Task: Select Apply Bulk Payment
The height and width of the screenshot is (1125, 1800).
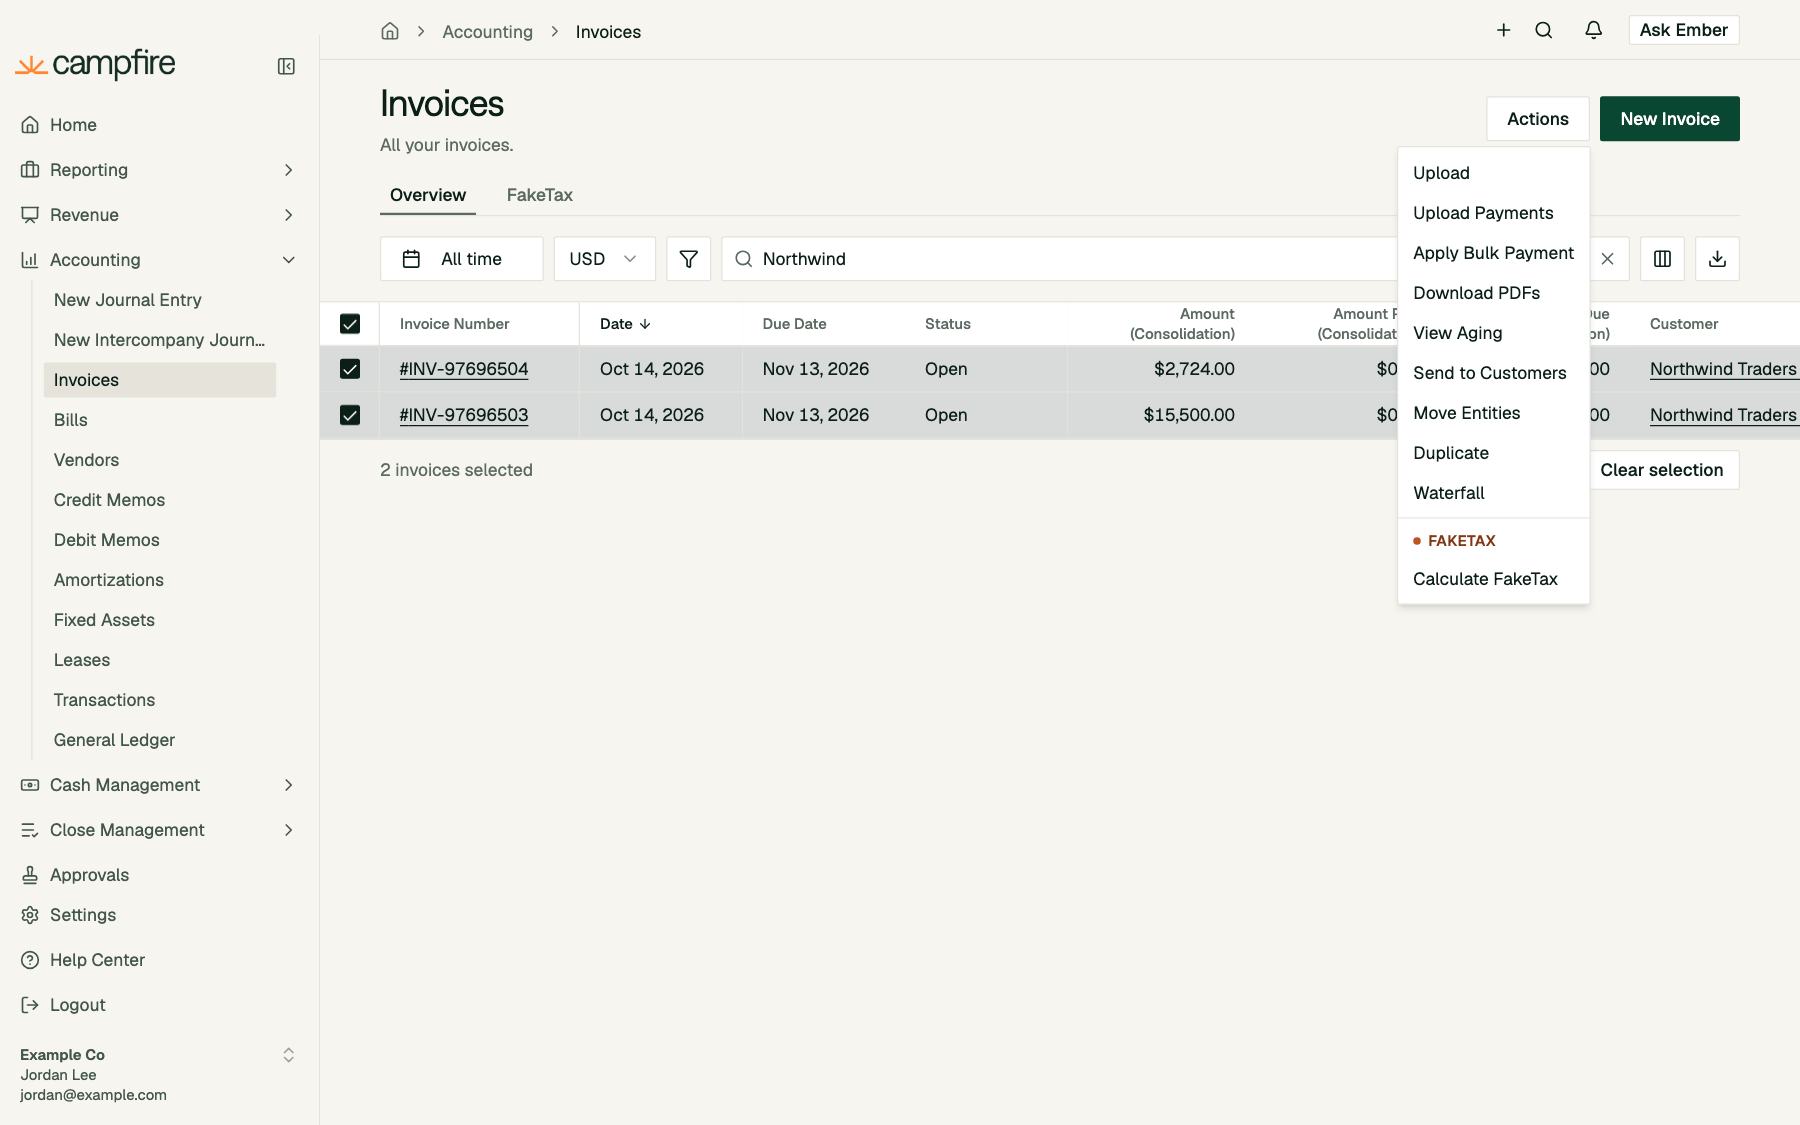Action: coord(1493,253)
